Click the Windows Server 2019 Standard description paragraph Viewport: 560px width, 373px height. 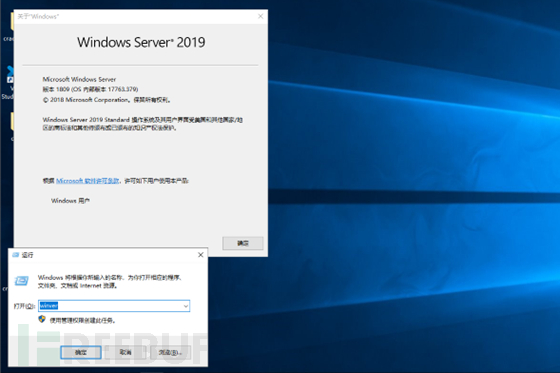point(143,124)
